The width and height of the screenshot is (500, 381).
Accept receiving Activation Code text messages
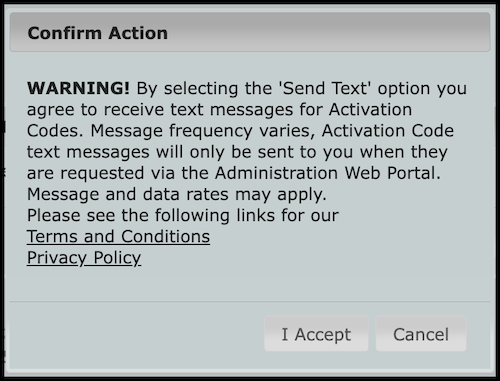coord(316,334)
